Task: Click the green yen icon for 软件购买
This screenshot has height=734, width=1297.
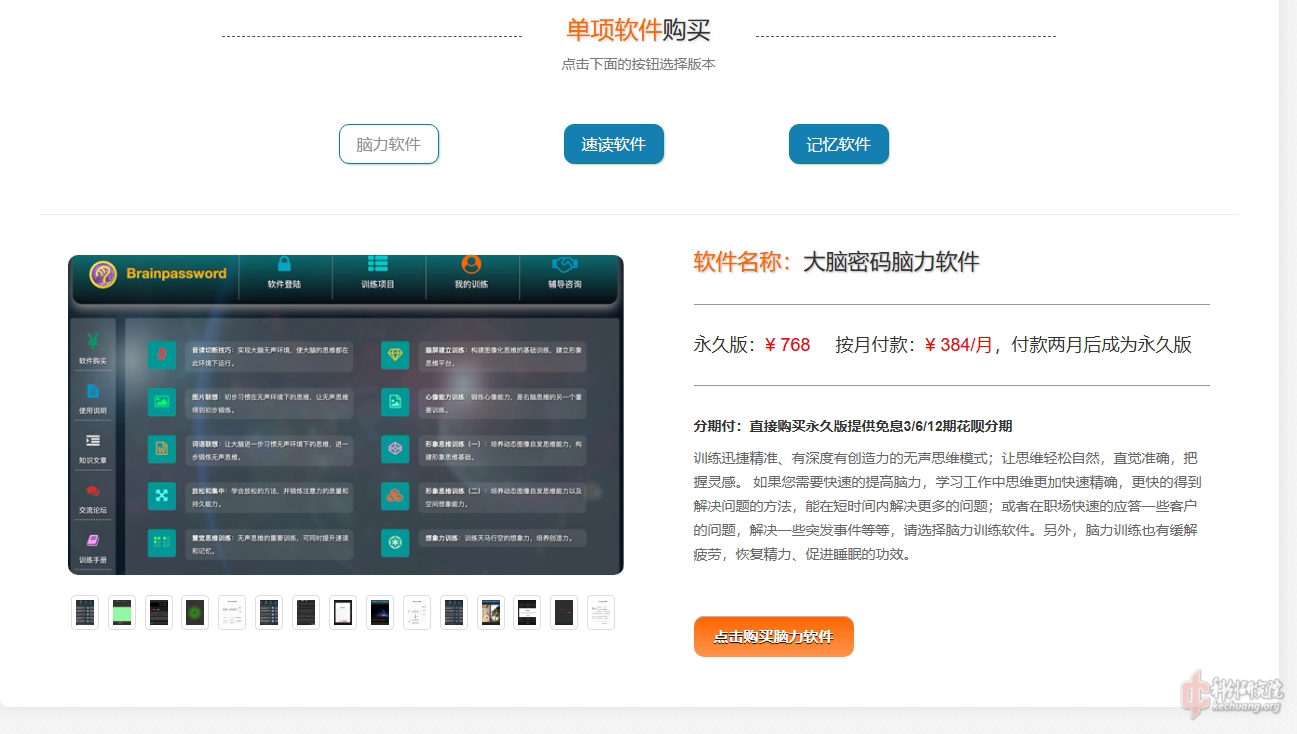Action: click(x=93, y=339)
